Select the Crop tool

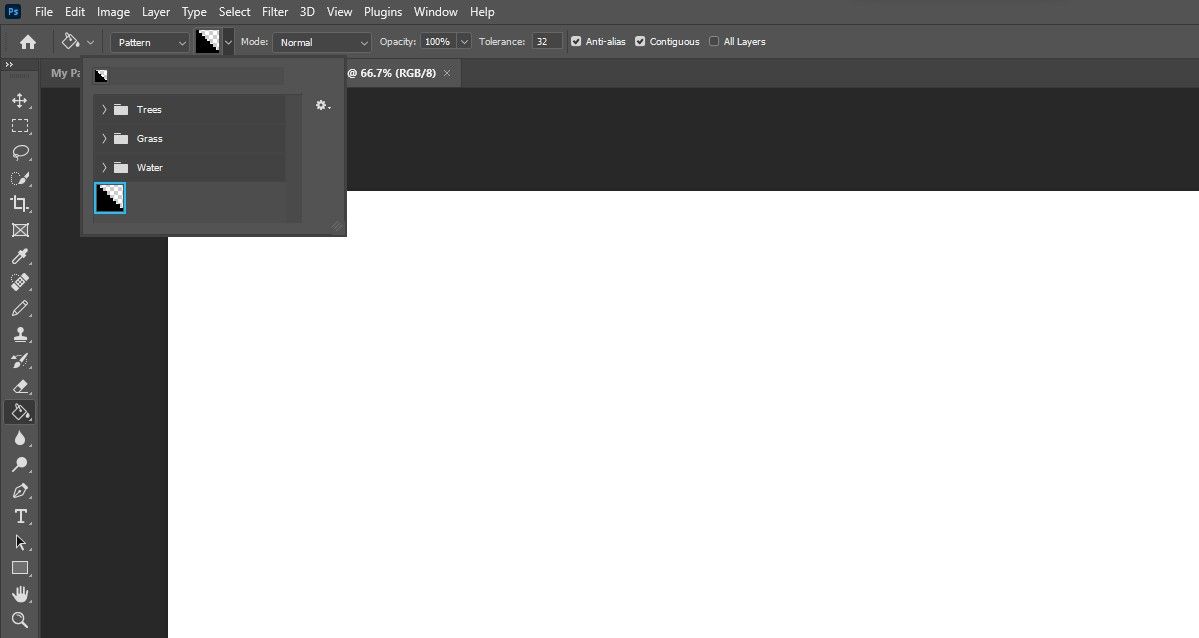click(20, 204)
